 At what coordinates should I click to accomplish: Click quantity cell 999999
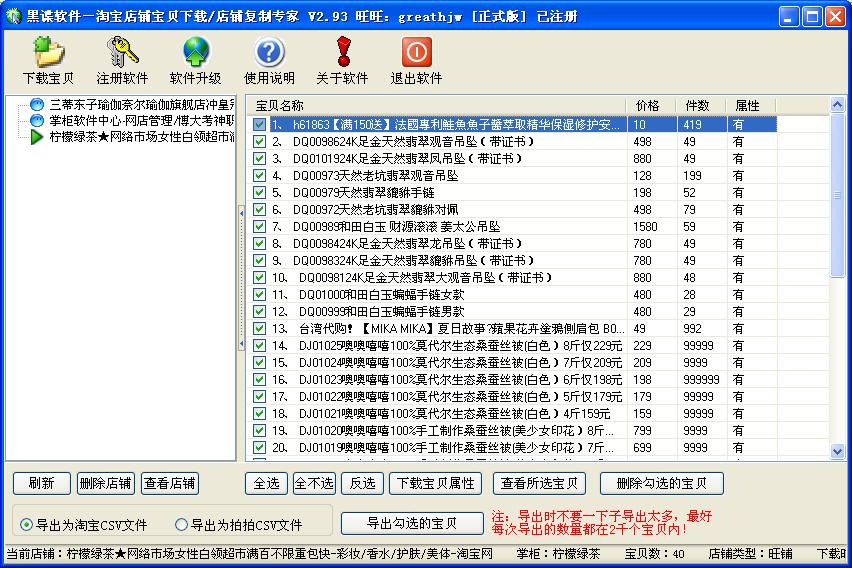[x=701, y=379]
